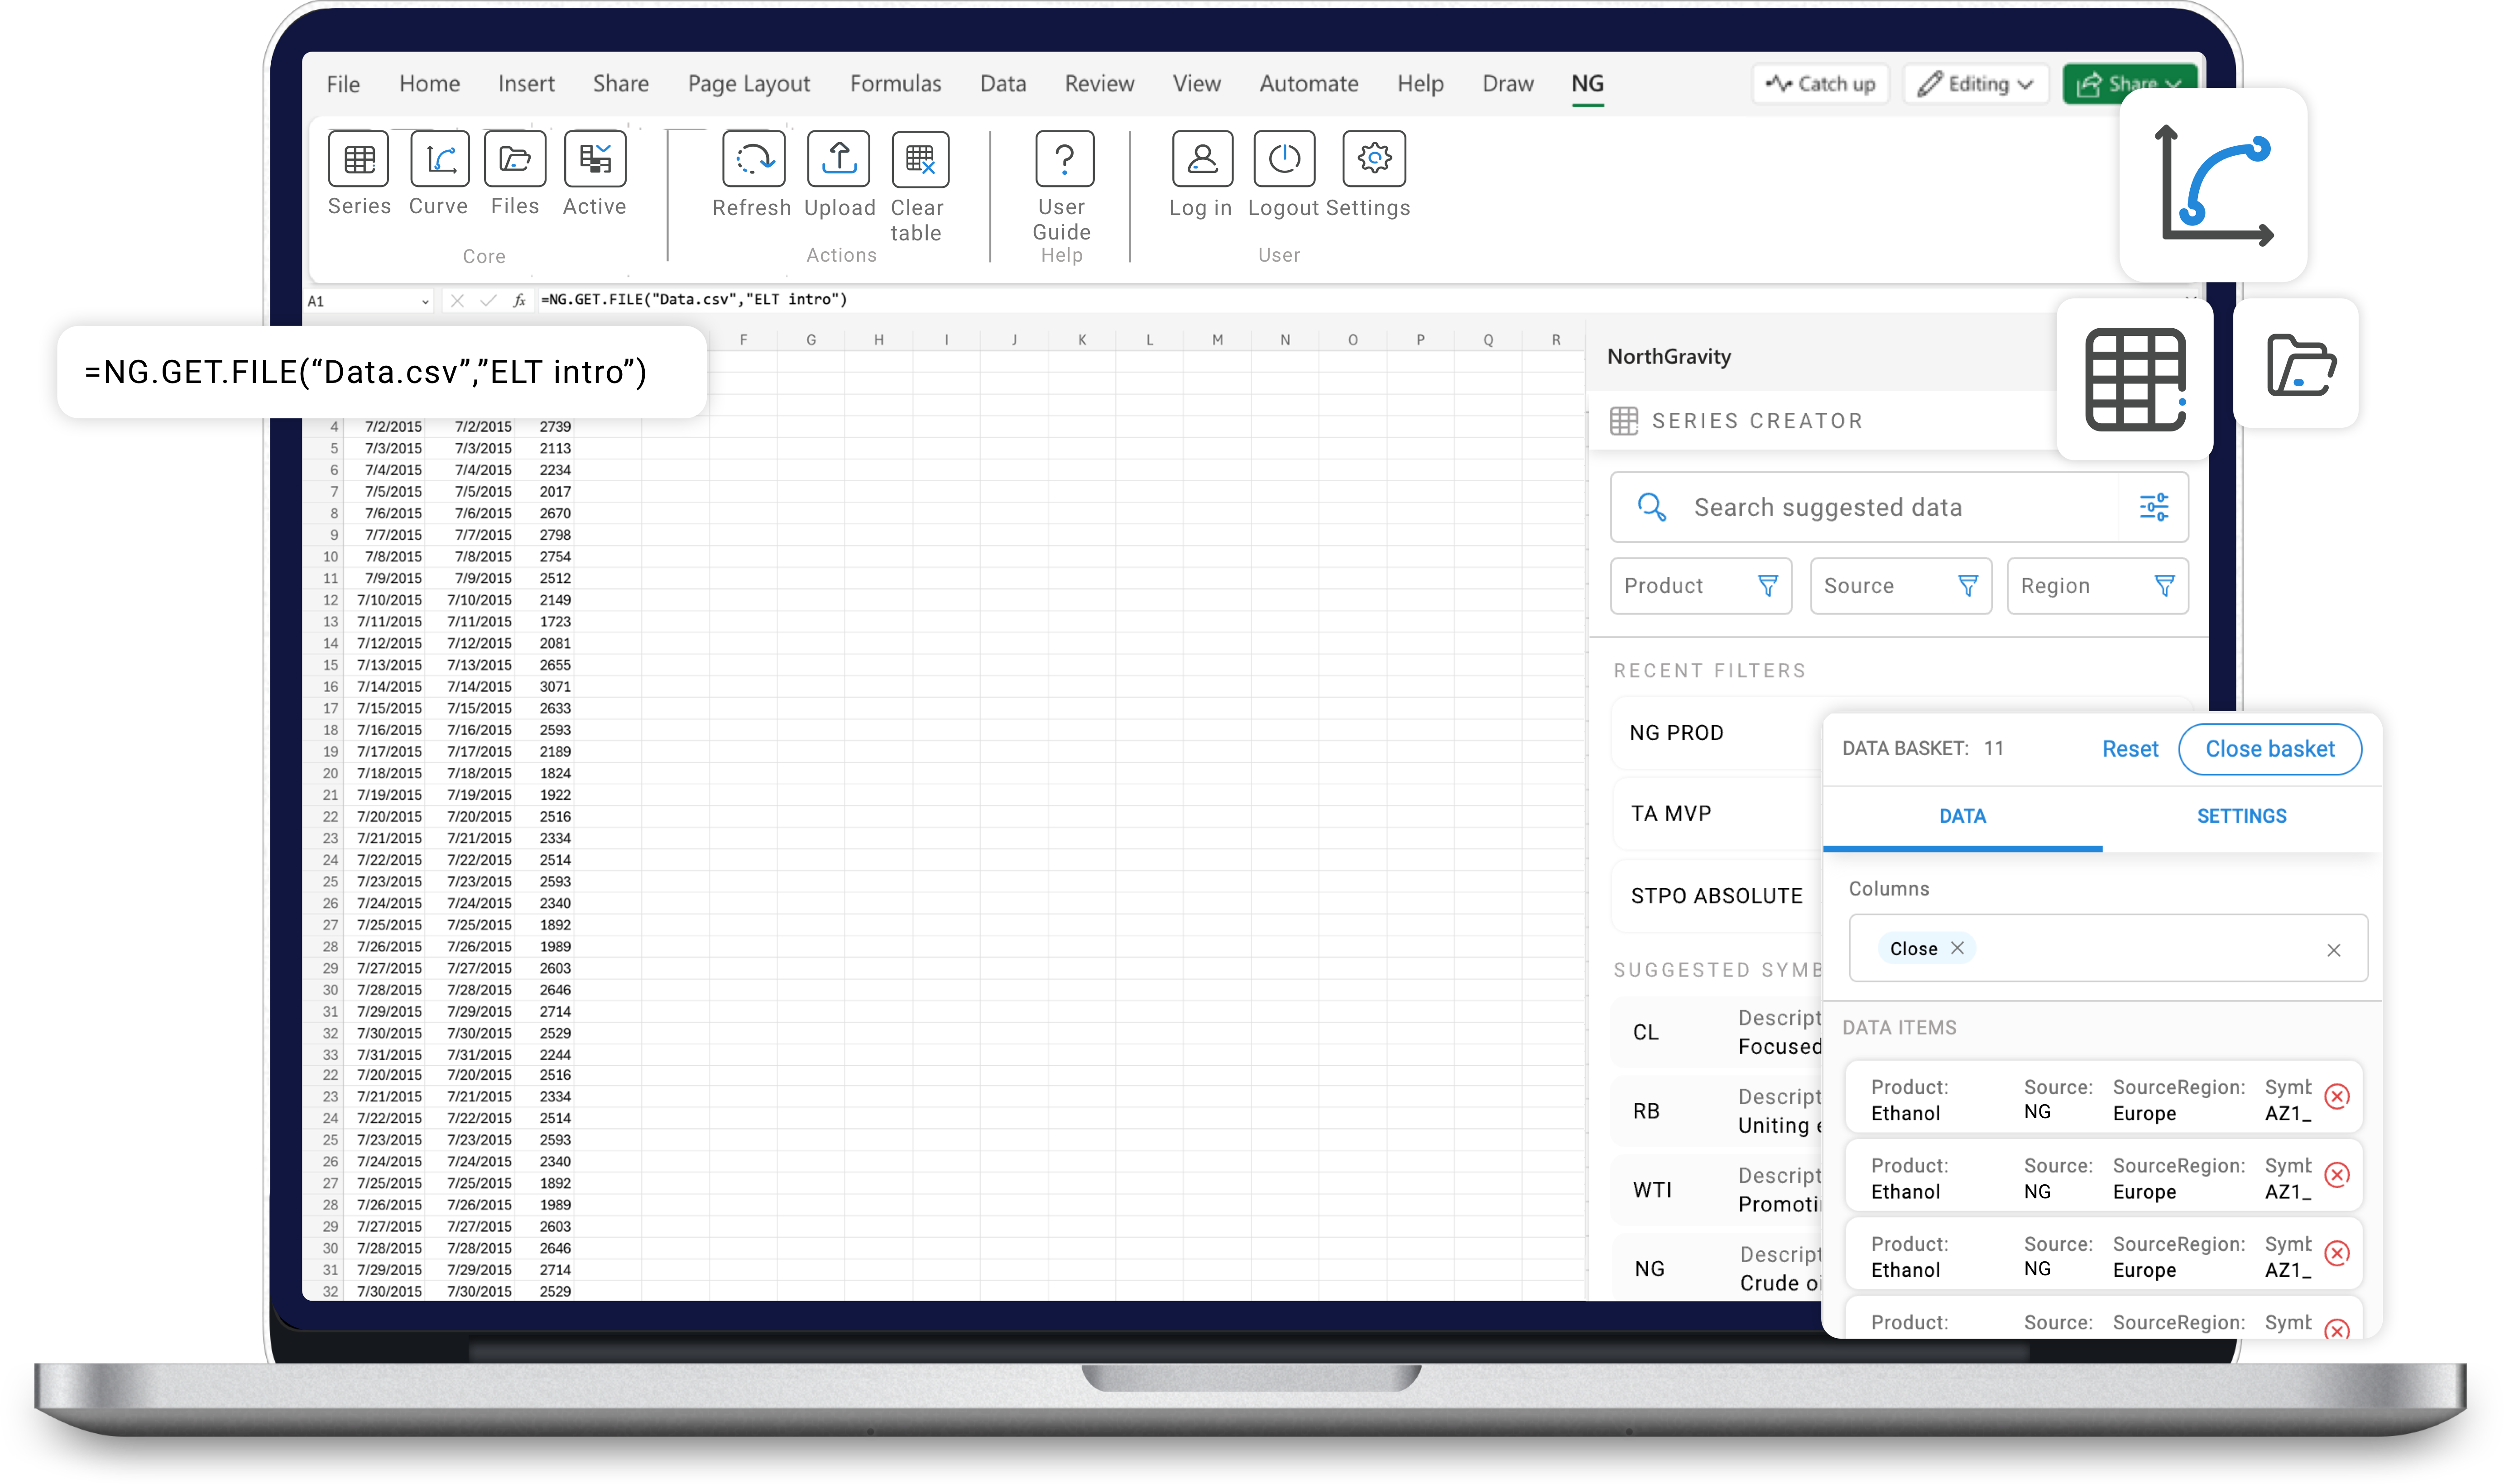
Task: Switch to the Formulas ribbon tab
Action: click(896, 84)
